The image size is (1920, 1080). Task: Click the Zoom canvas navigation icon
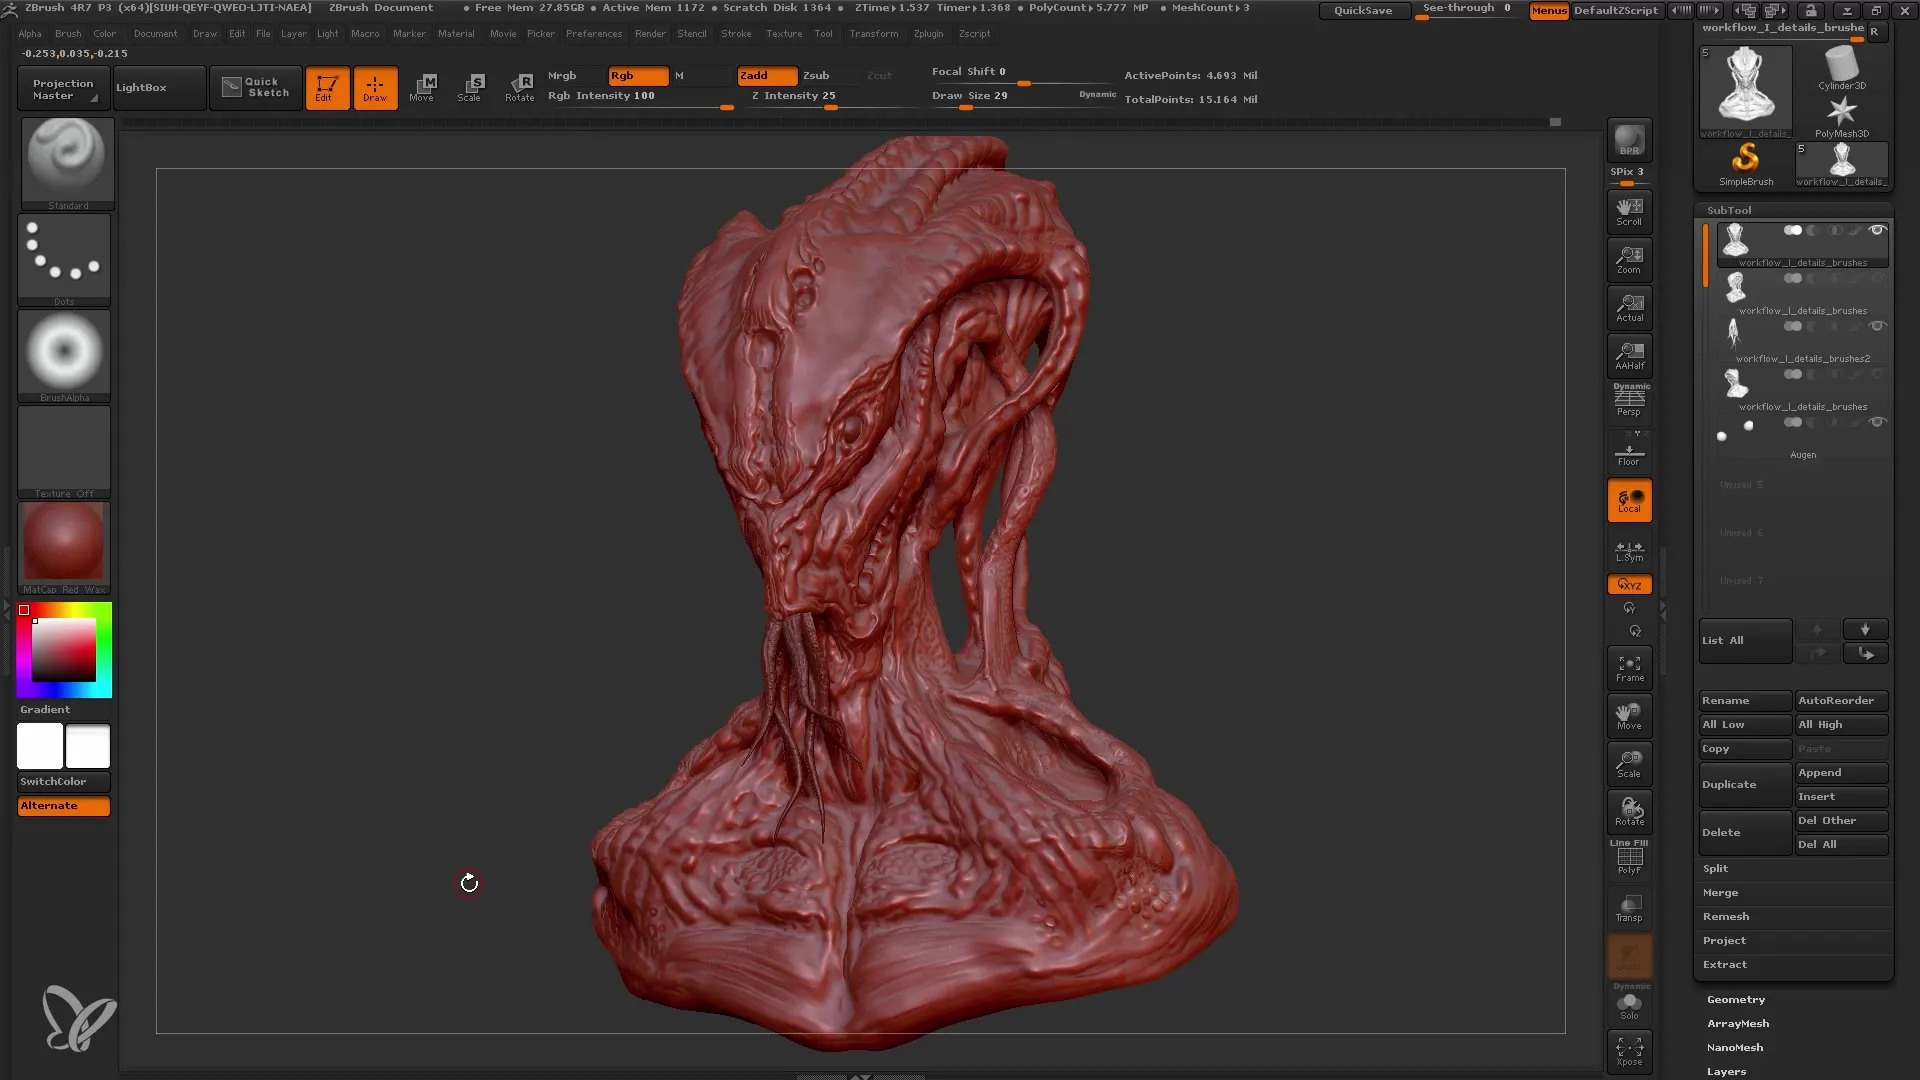click(1629, 260)
